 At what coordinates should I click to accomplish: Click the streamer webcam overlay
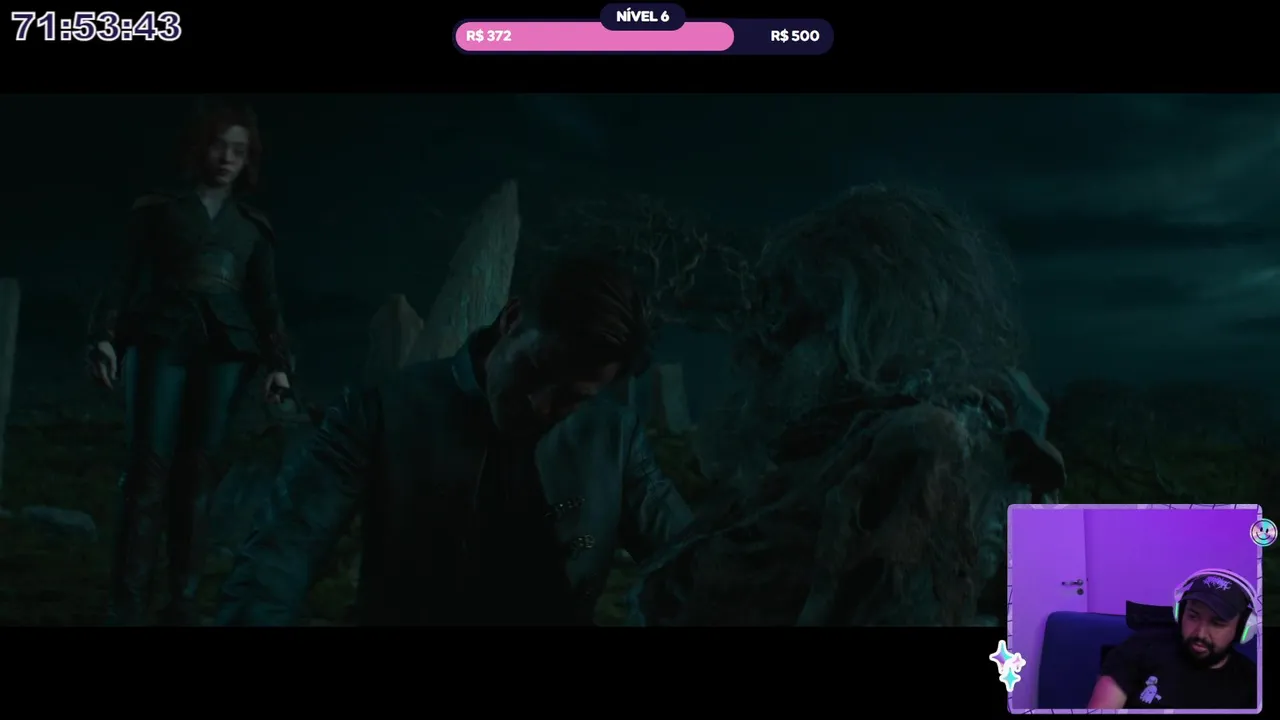[1134, 609]
